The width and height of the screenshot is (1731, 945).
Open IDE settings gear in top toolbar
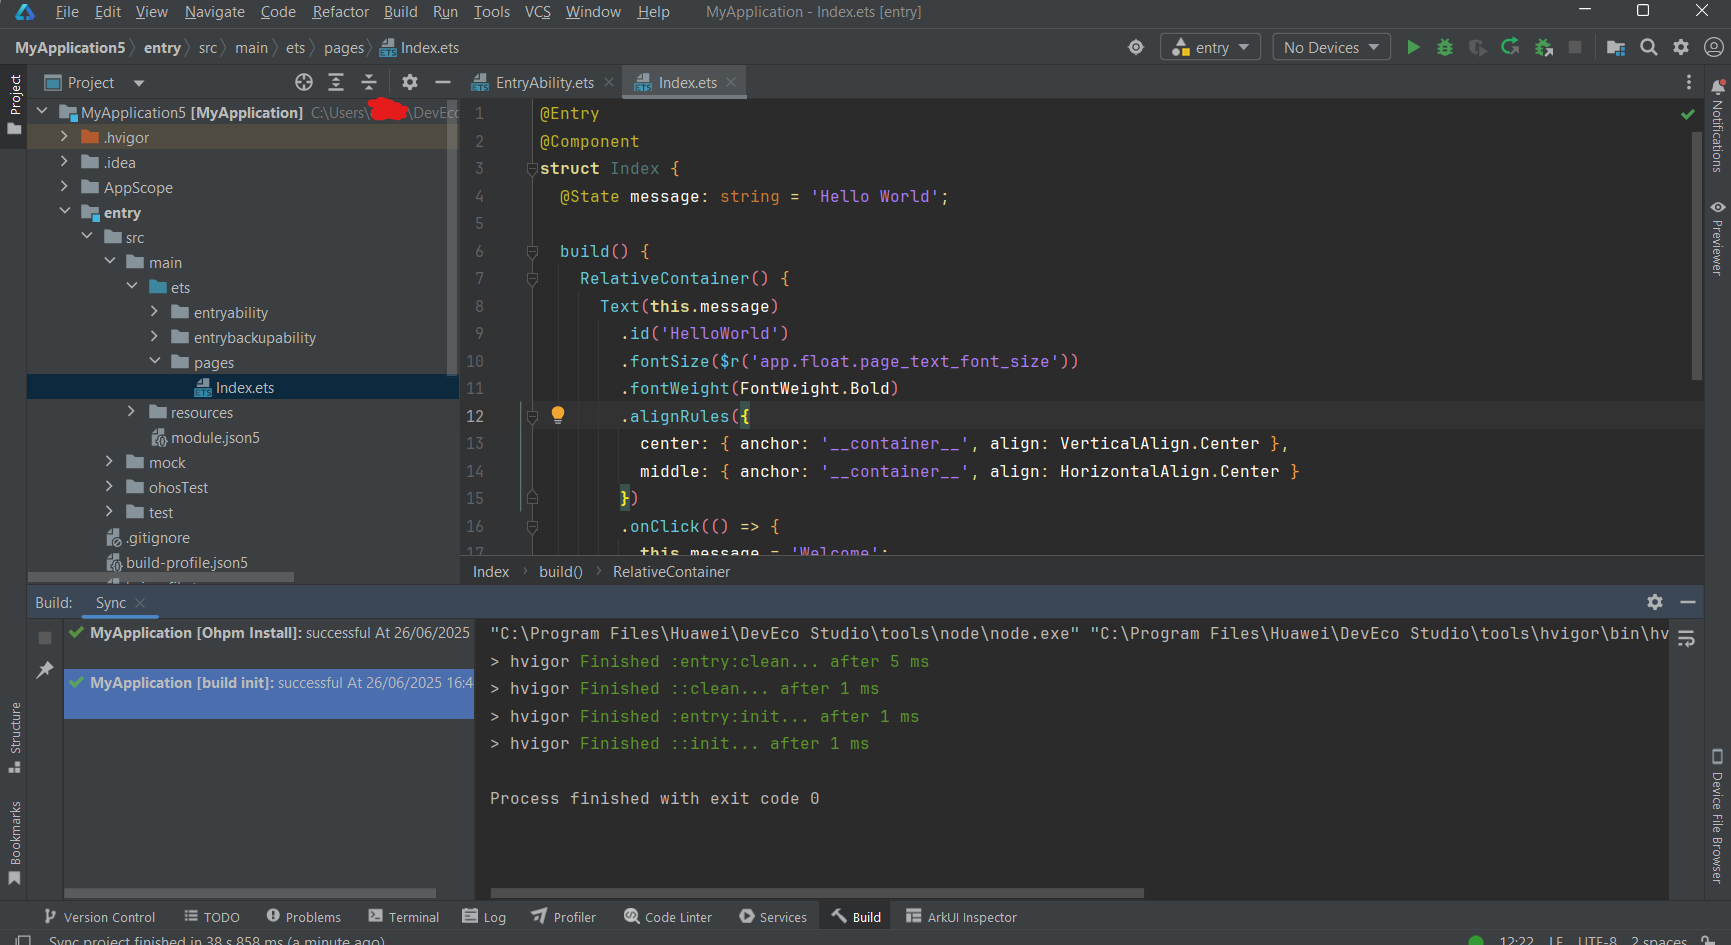click(x=1681, y=47)
